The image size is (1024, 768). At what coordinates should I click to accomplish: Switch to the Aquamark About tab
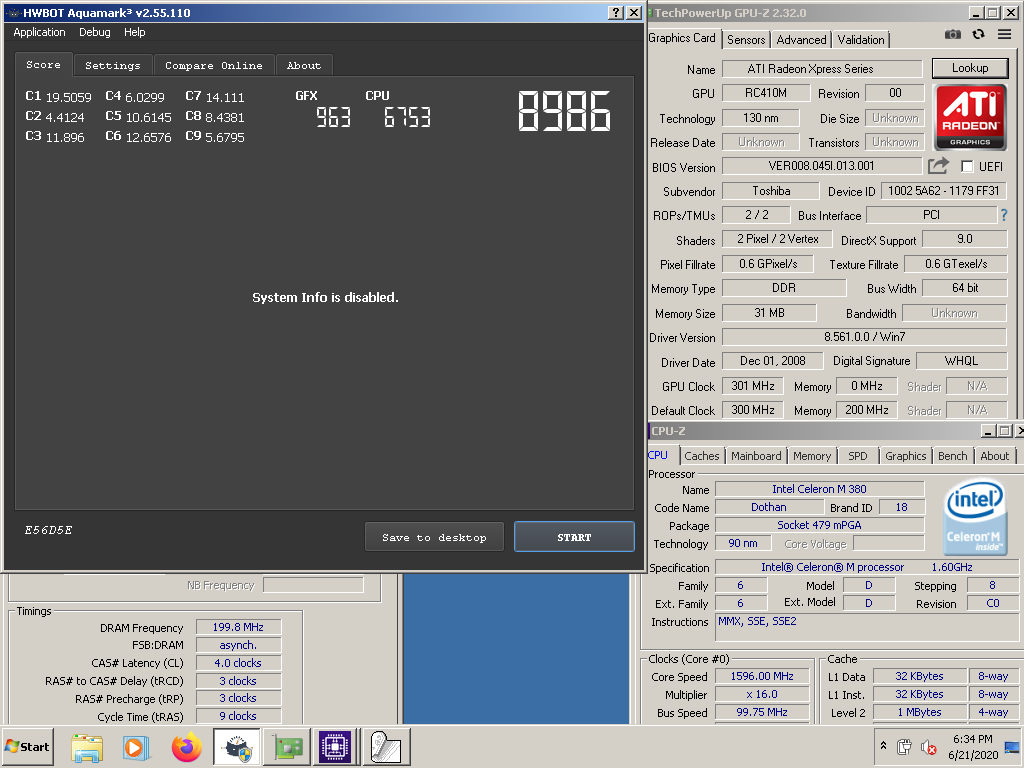pos(304,65)
